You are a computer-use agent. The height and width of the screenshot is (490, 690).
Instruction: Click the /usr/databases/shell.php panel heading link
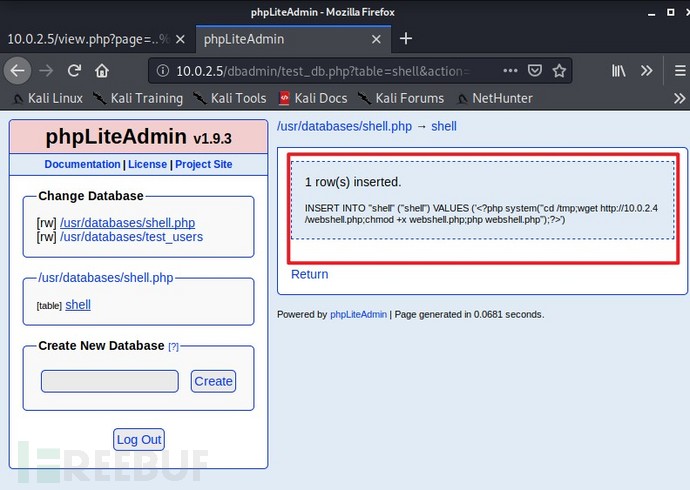click(x=106, y=278)
